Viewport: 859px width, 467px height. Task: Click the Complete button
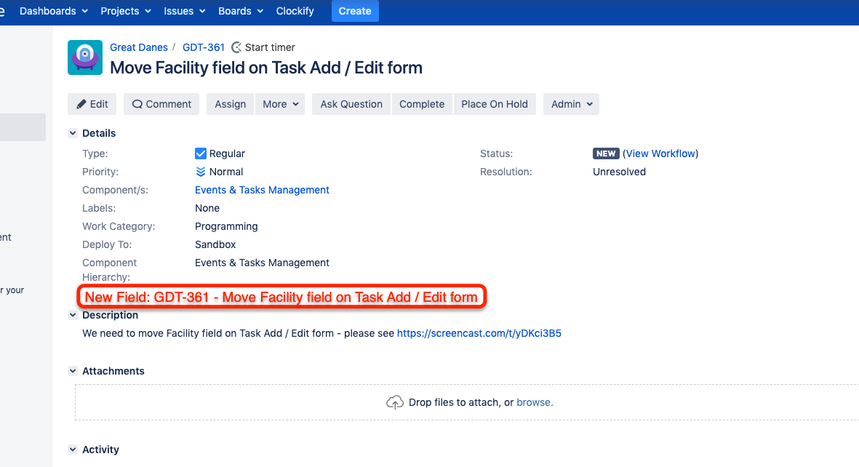click(422, 104)
